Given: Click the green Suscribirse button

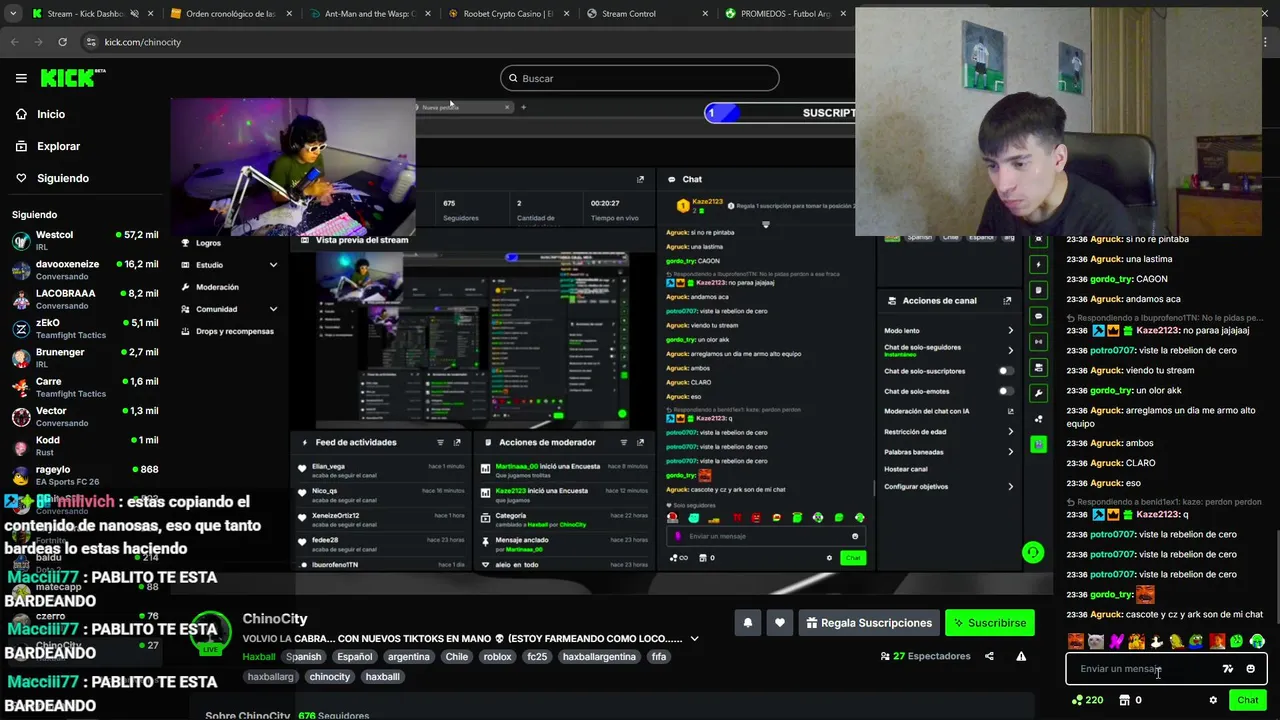Looking at the screenshot, I should point(989,623).
